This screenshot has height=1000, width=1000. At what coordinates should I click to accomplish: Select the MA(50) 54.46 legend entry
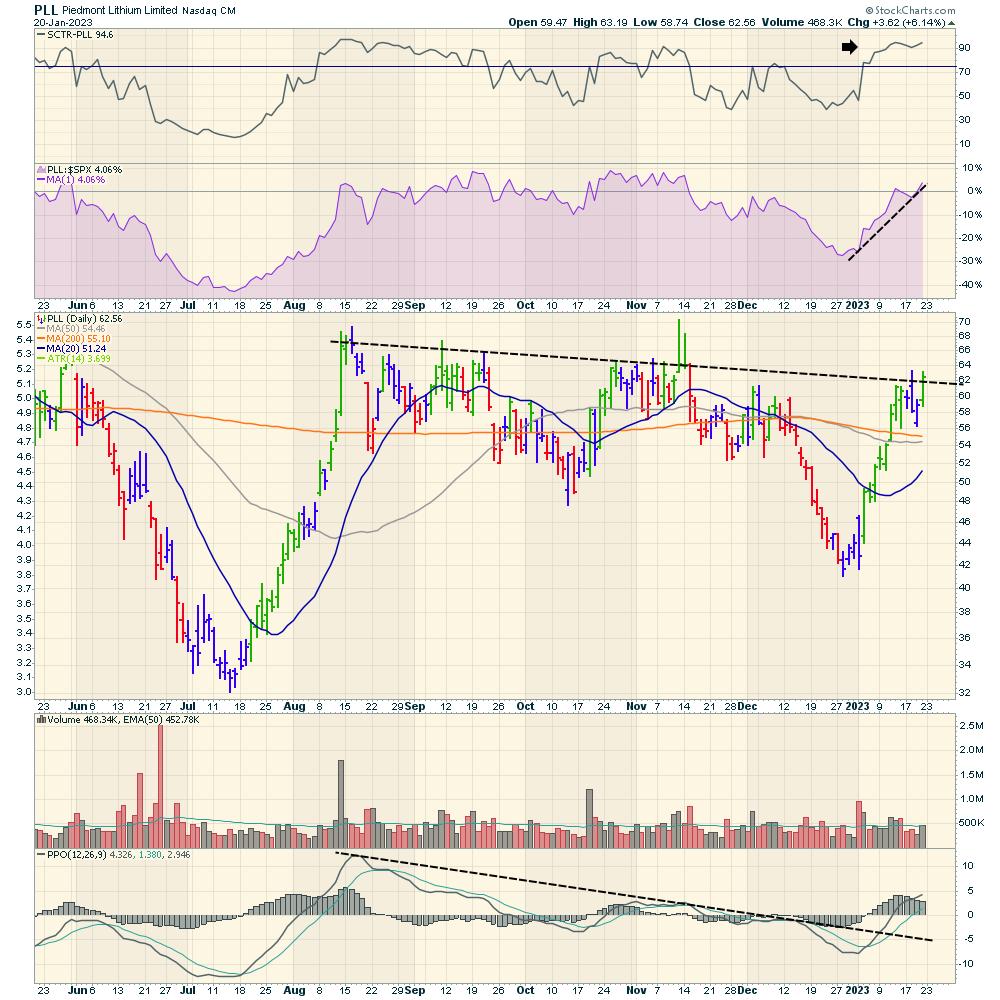pos(76,328)
